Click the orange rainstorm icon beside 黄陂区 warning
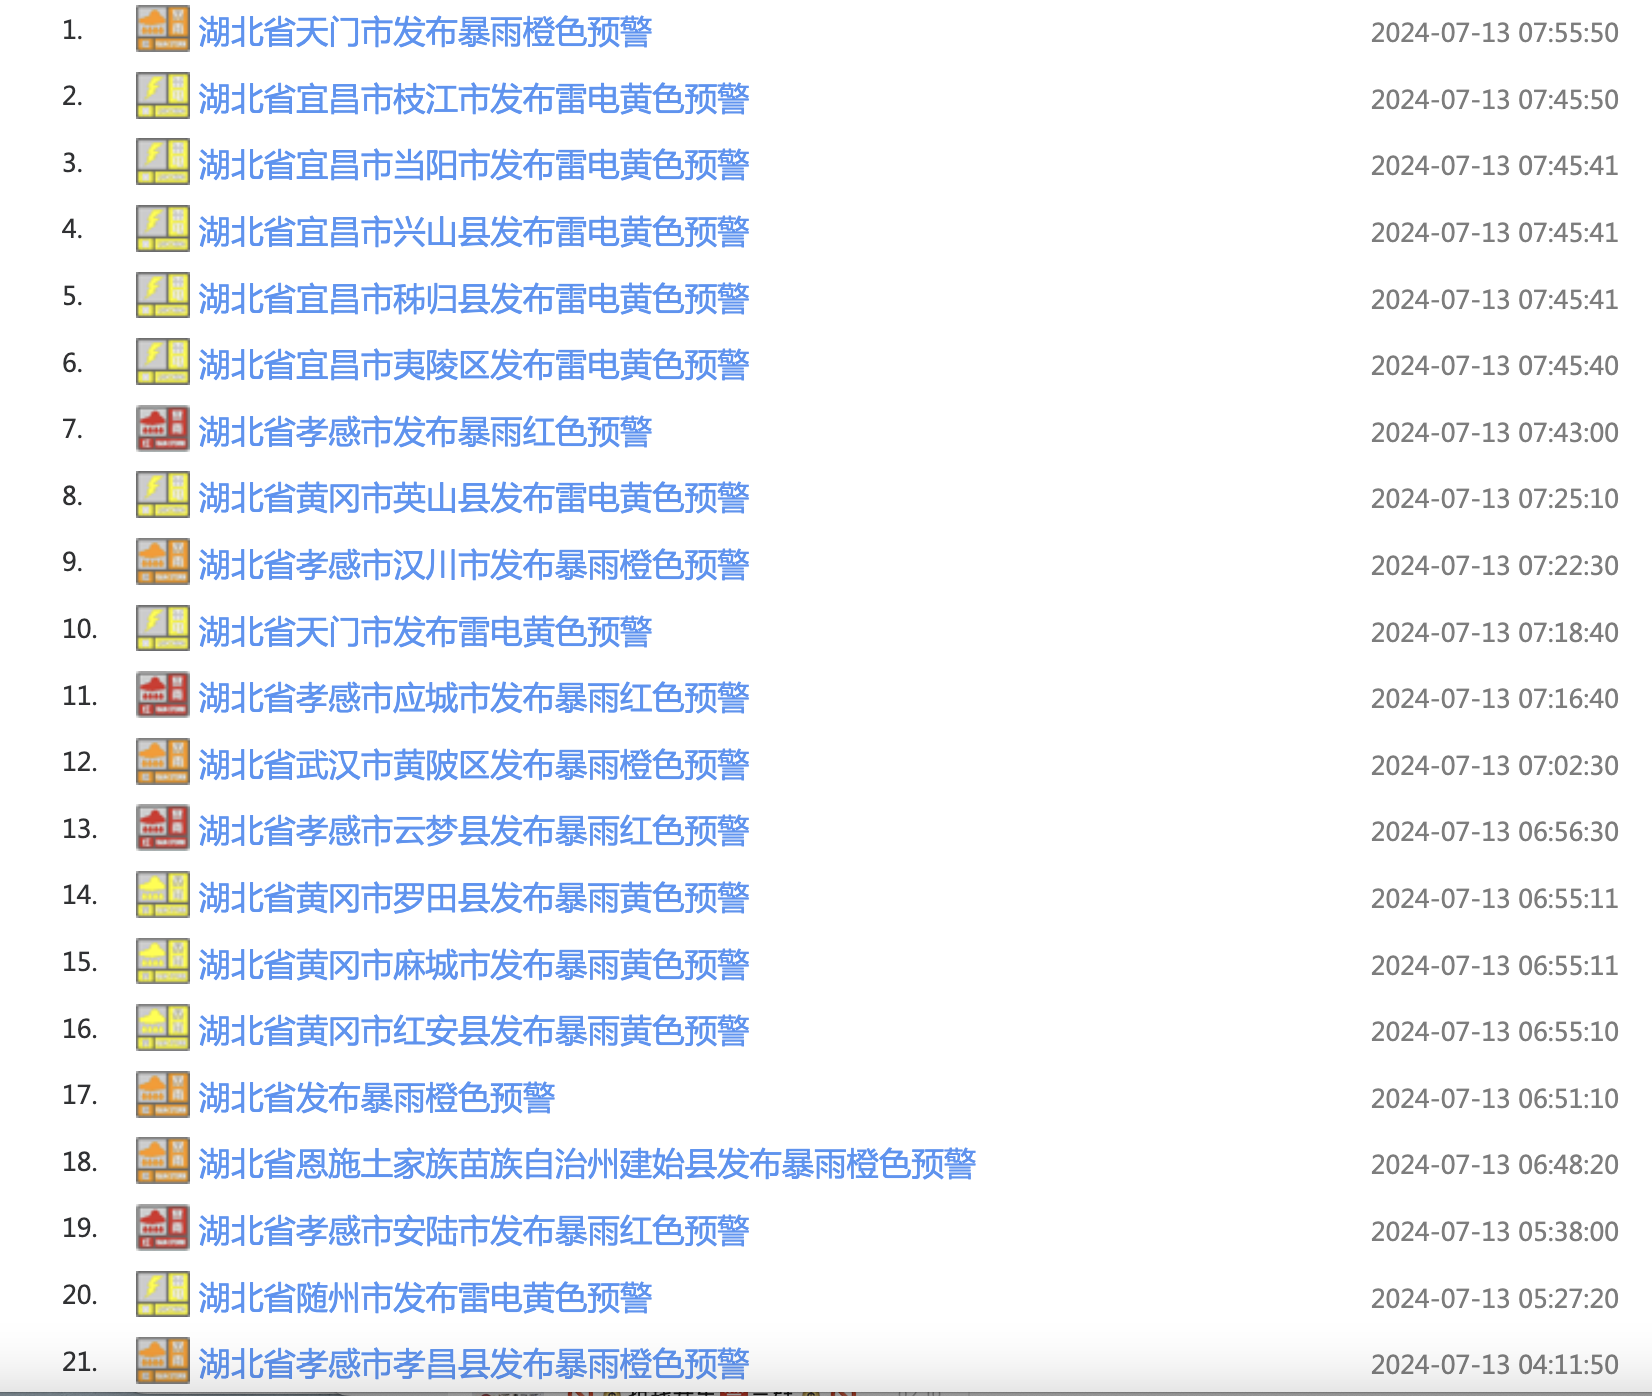This screenshot has width=1652, height=1396. click(x=162, y=763)
